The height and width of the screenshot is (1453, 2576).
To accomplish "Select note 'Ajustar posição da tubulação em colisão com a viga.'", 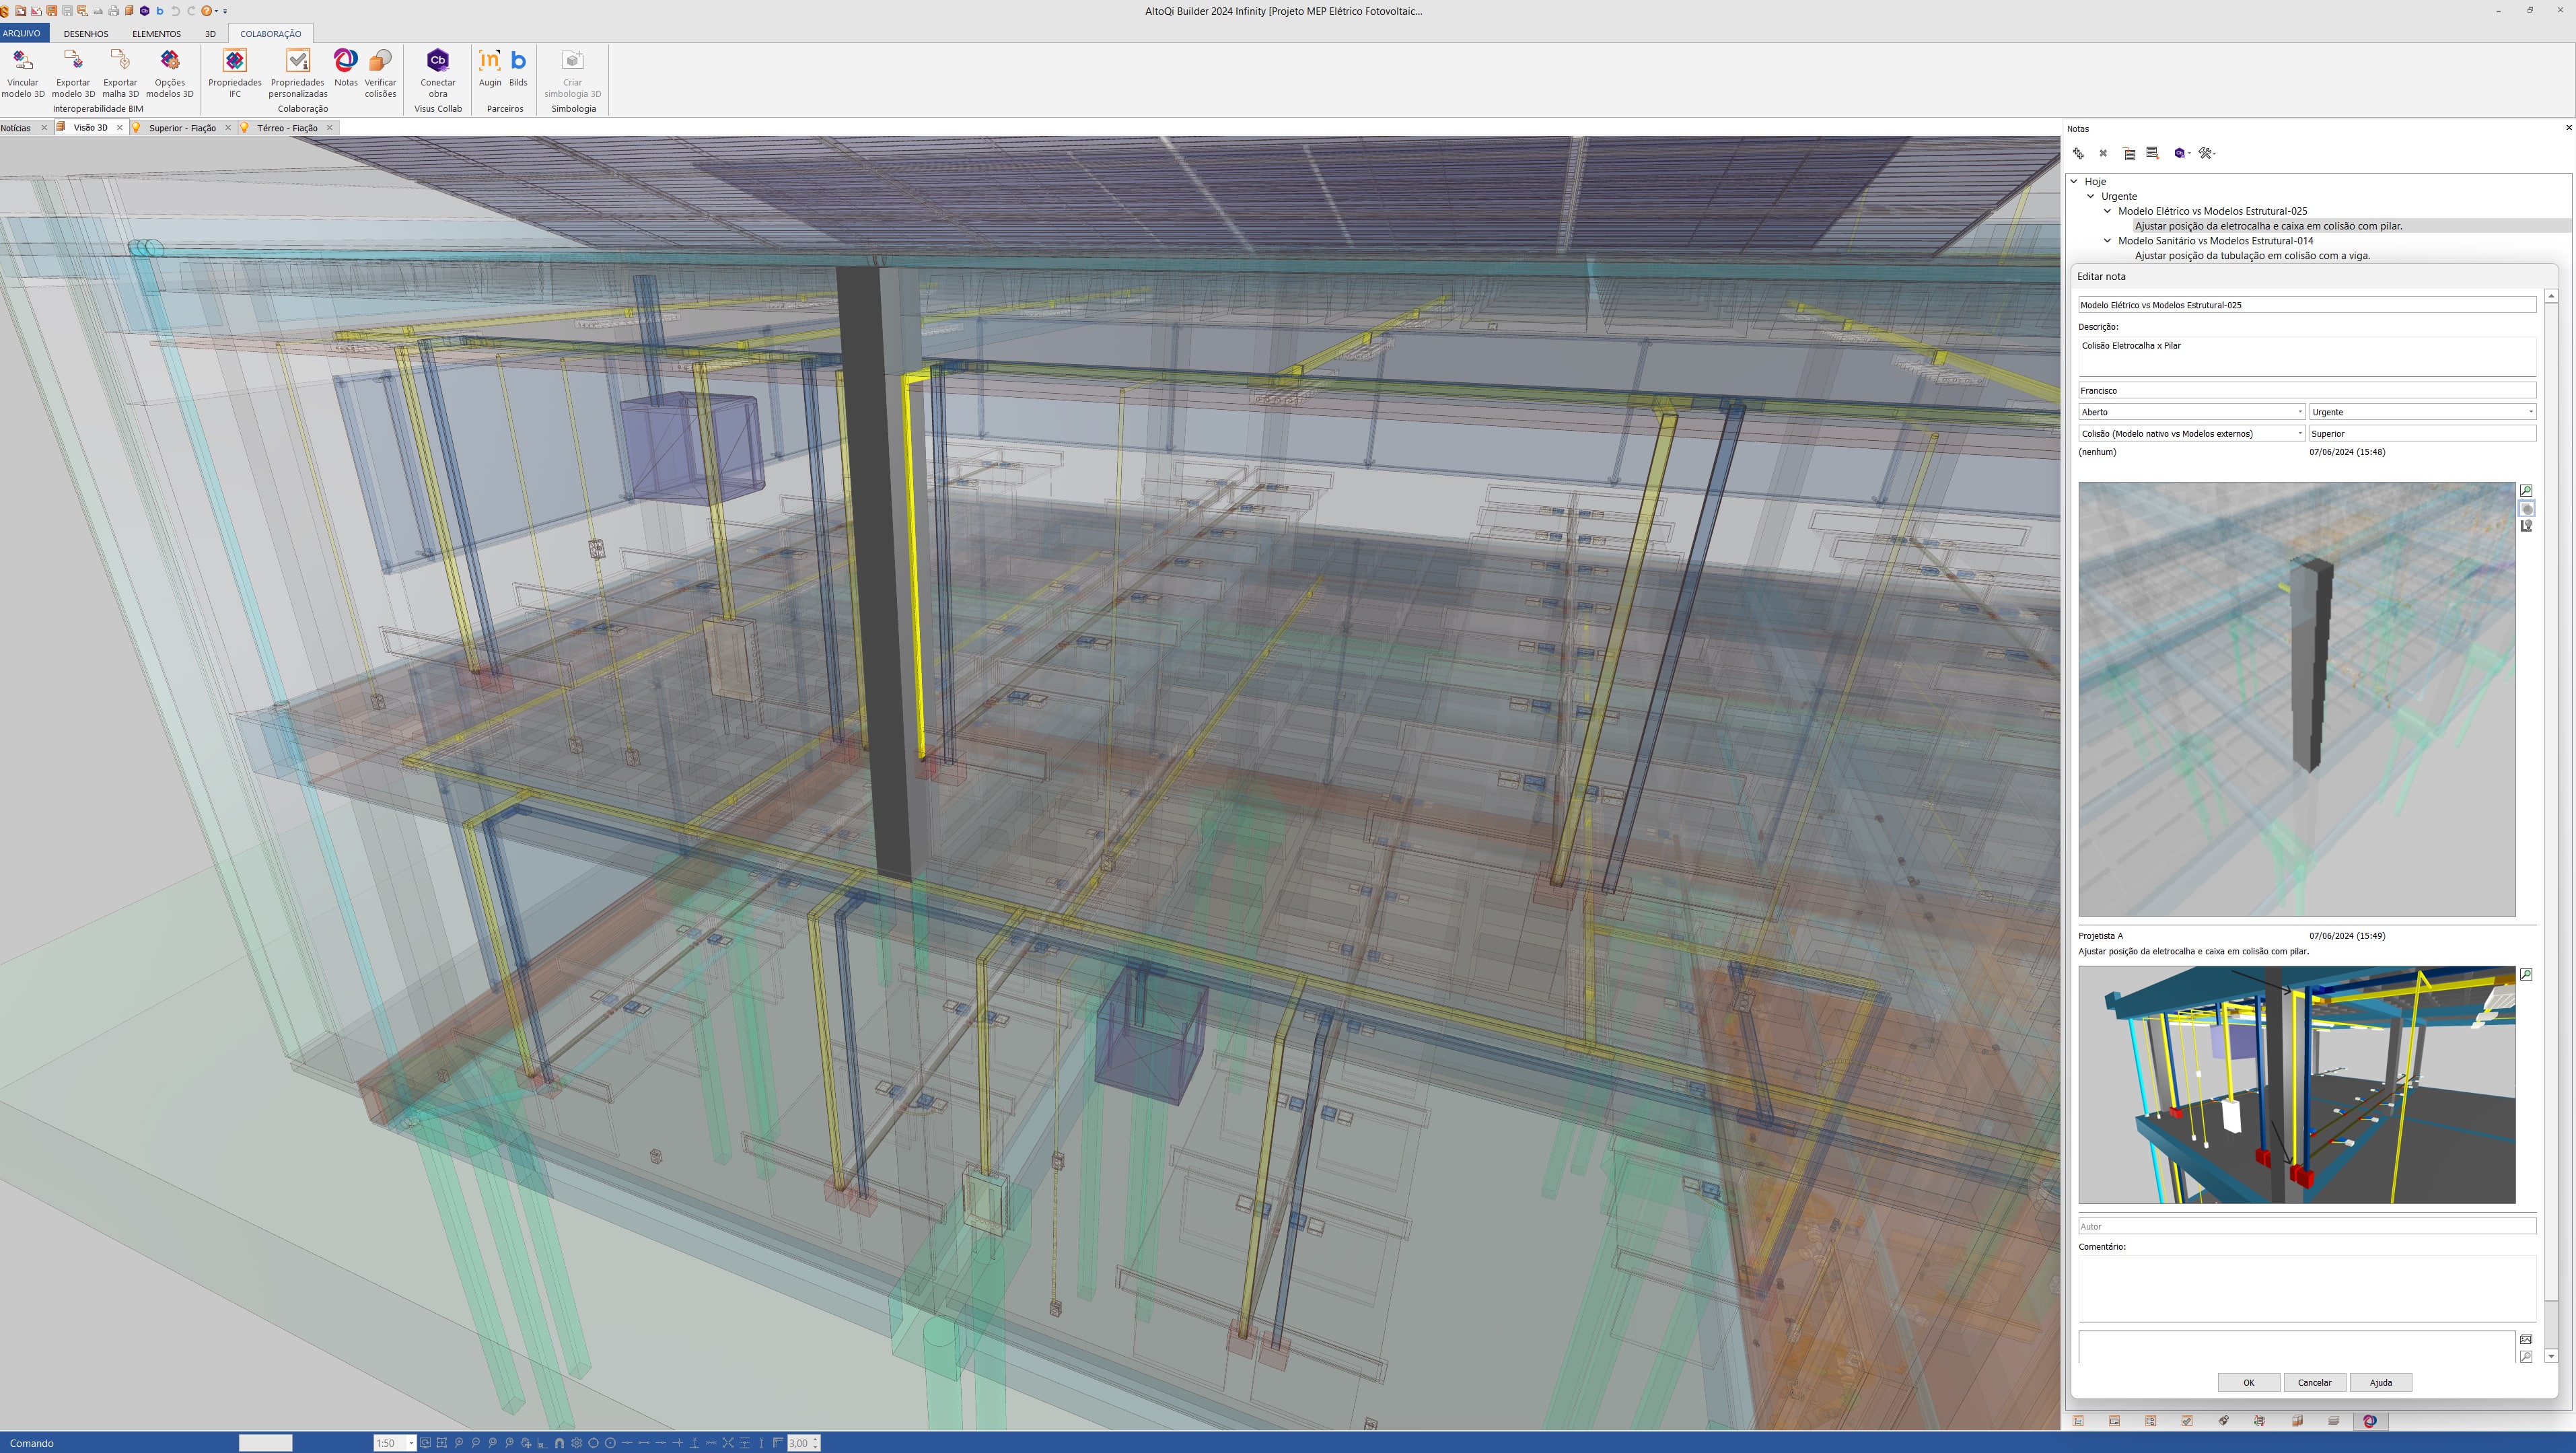I will click(x=2252, y=256).
